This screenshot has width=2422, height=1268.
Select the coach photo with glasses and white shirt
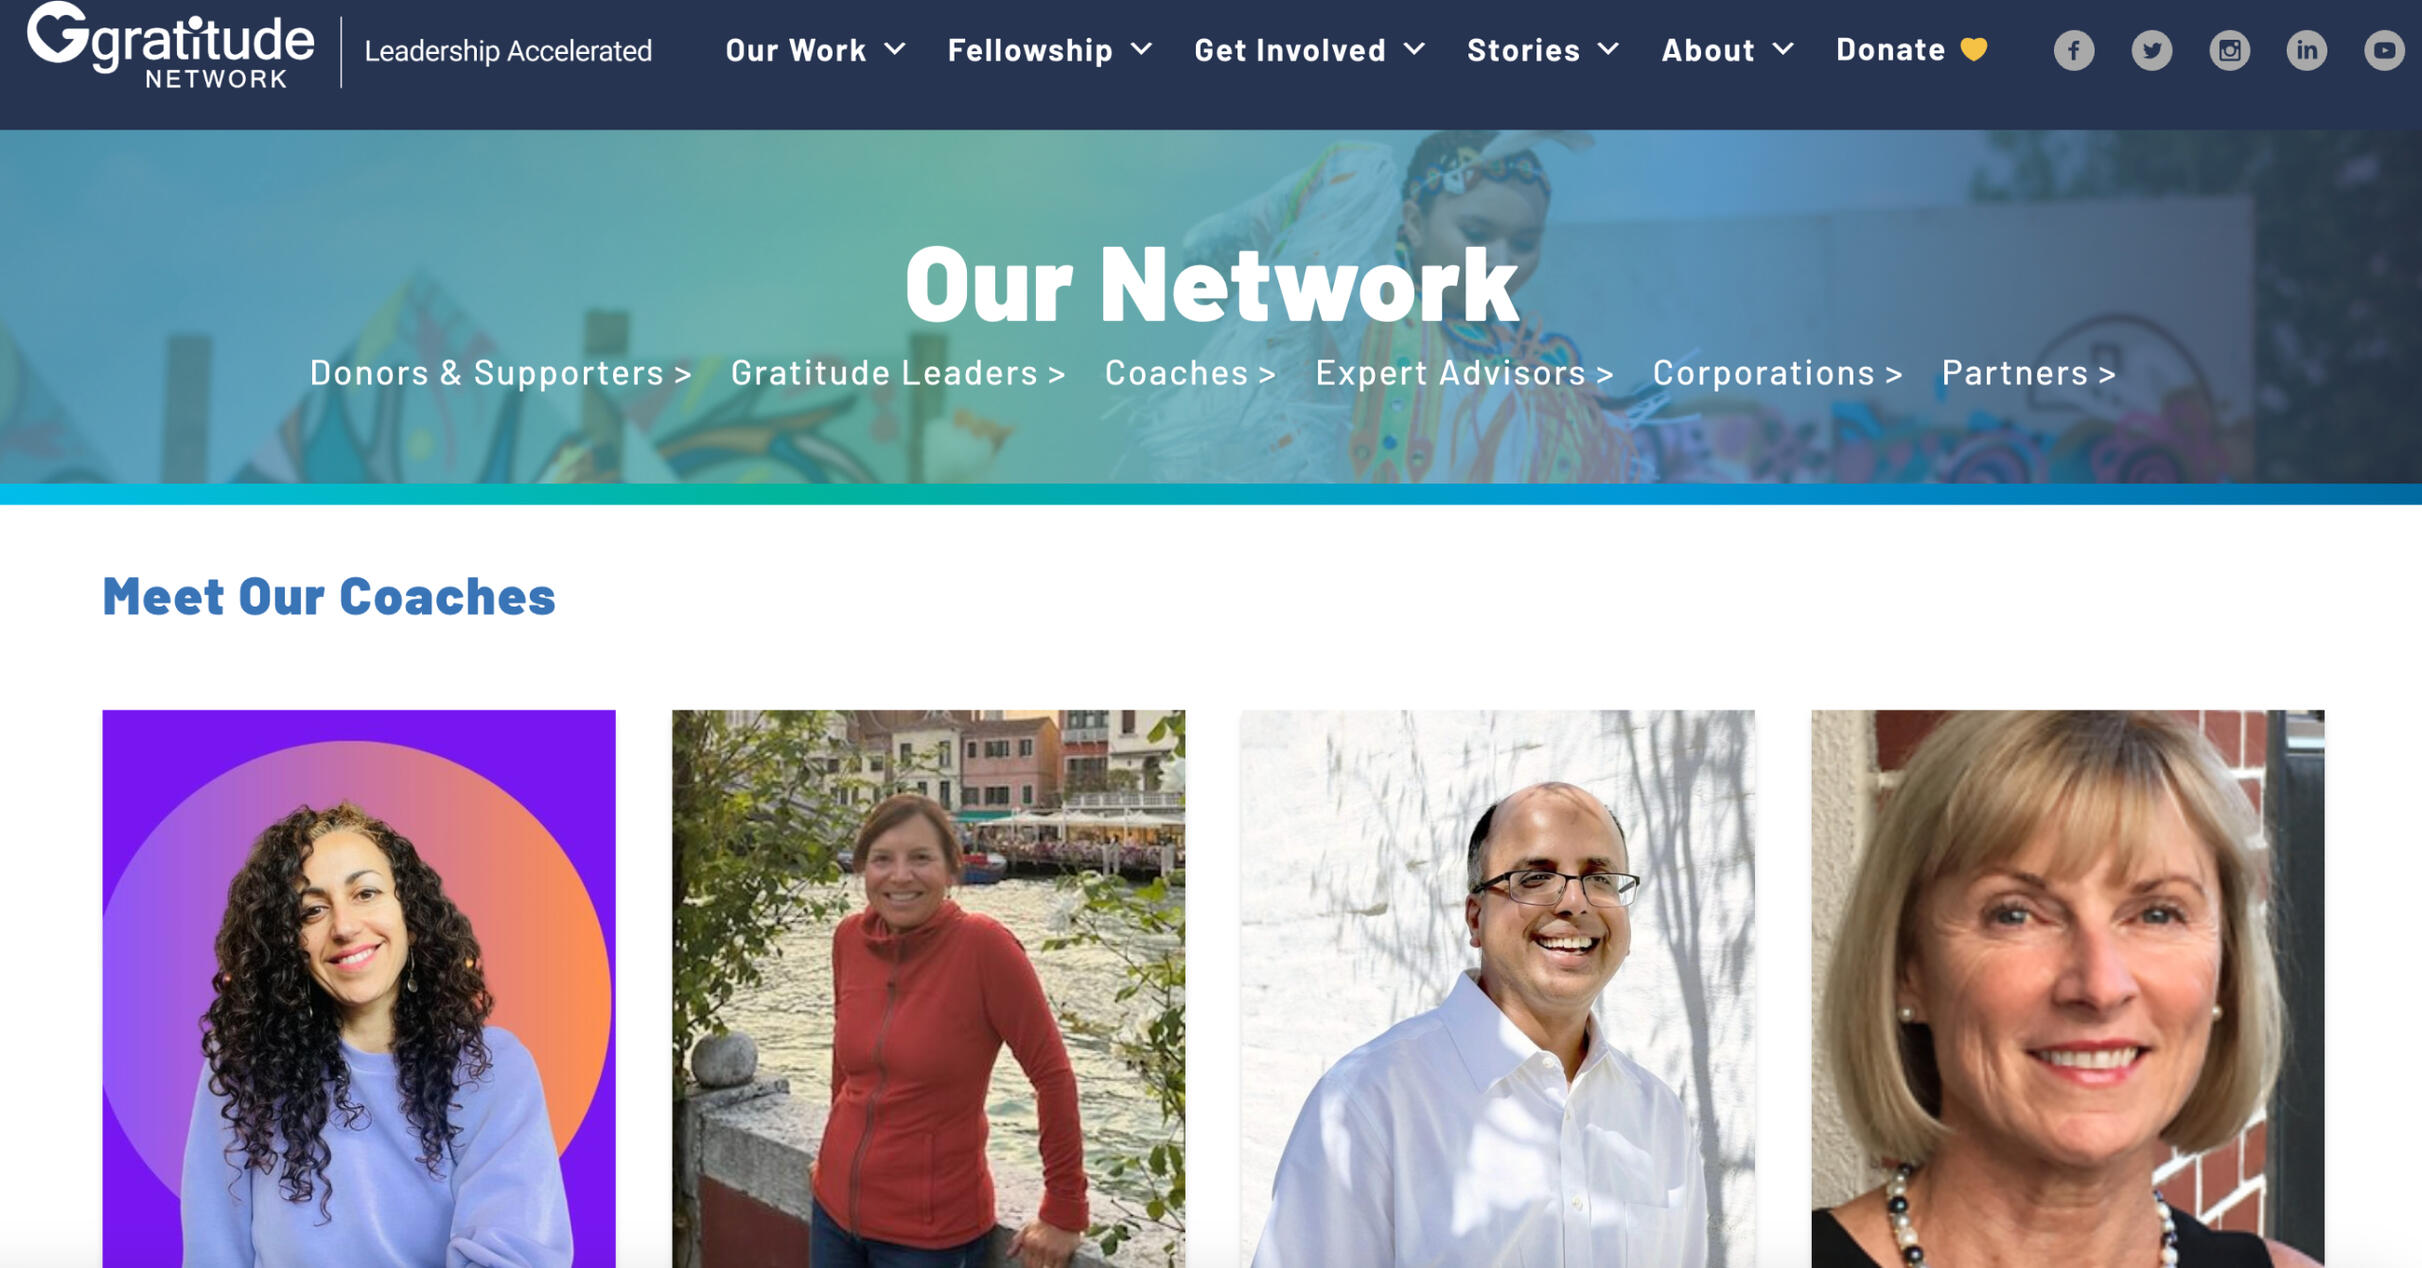click(x=1498, y=989)
